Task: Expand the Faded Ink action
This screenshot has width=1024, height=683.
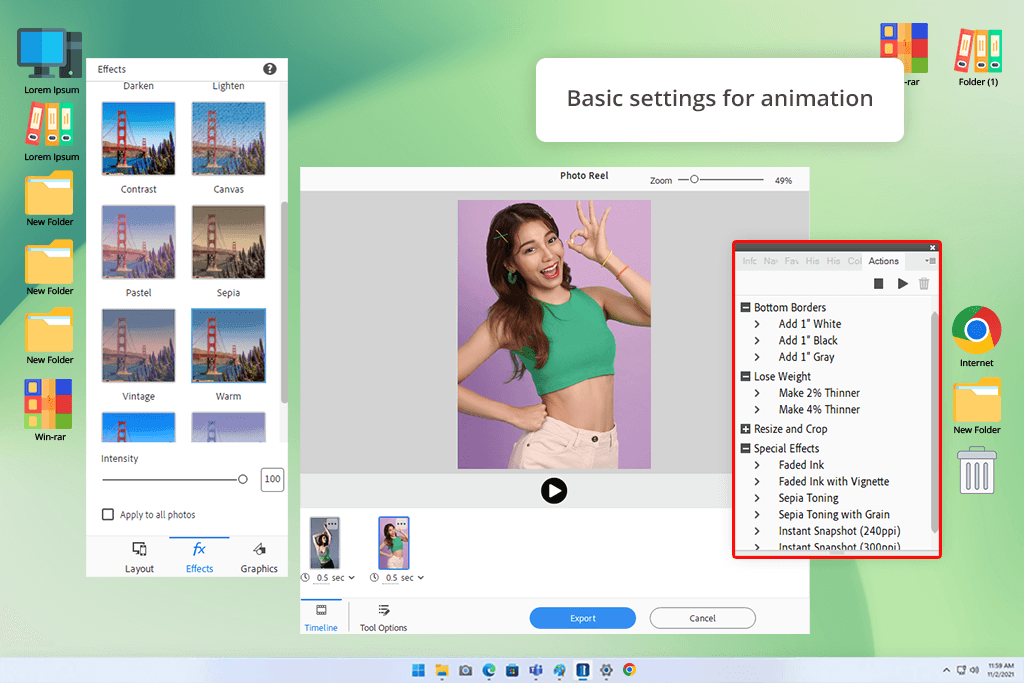Action: [x=758, y=465]
